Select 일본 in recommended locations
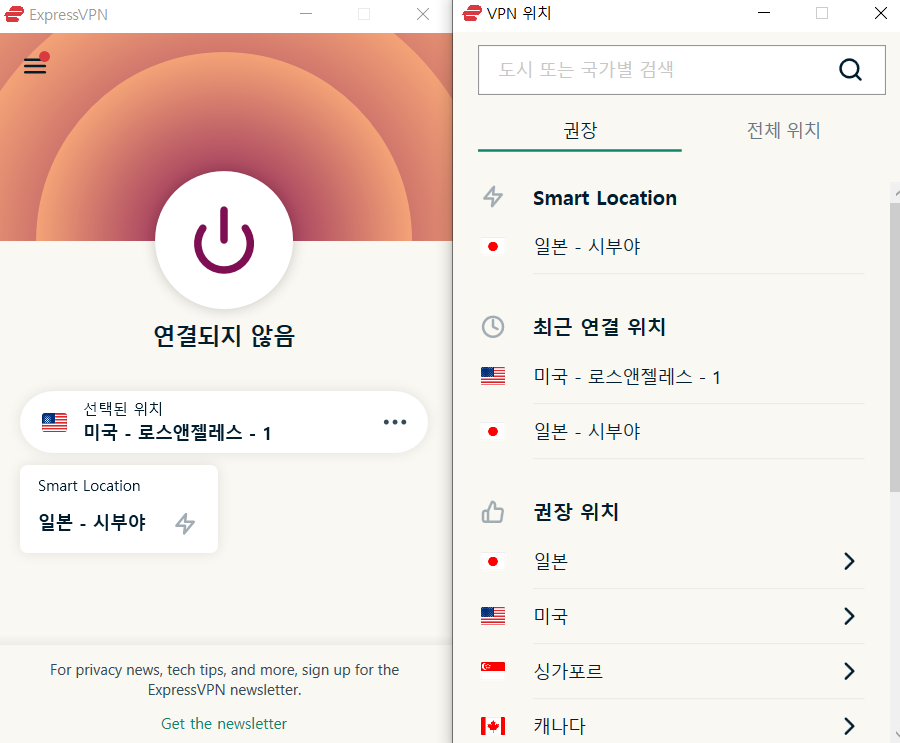Viewport: 900px width, 743px height. pyautogui.click(x=672, y=561)
